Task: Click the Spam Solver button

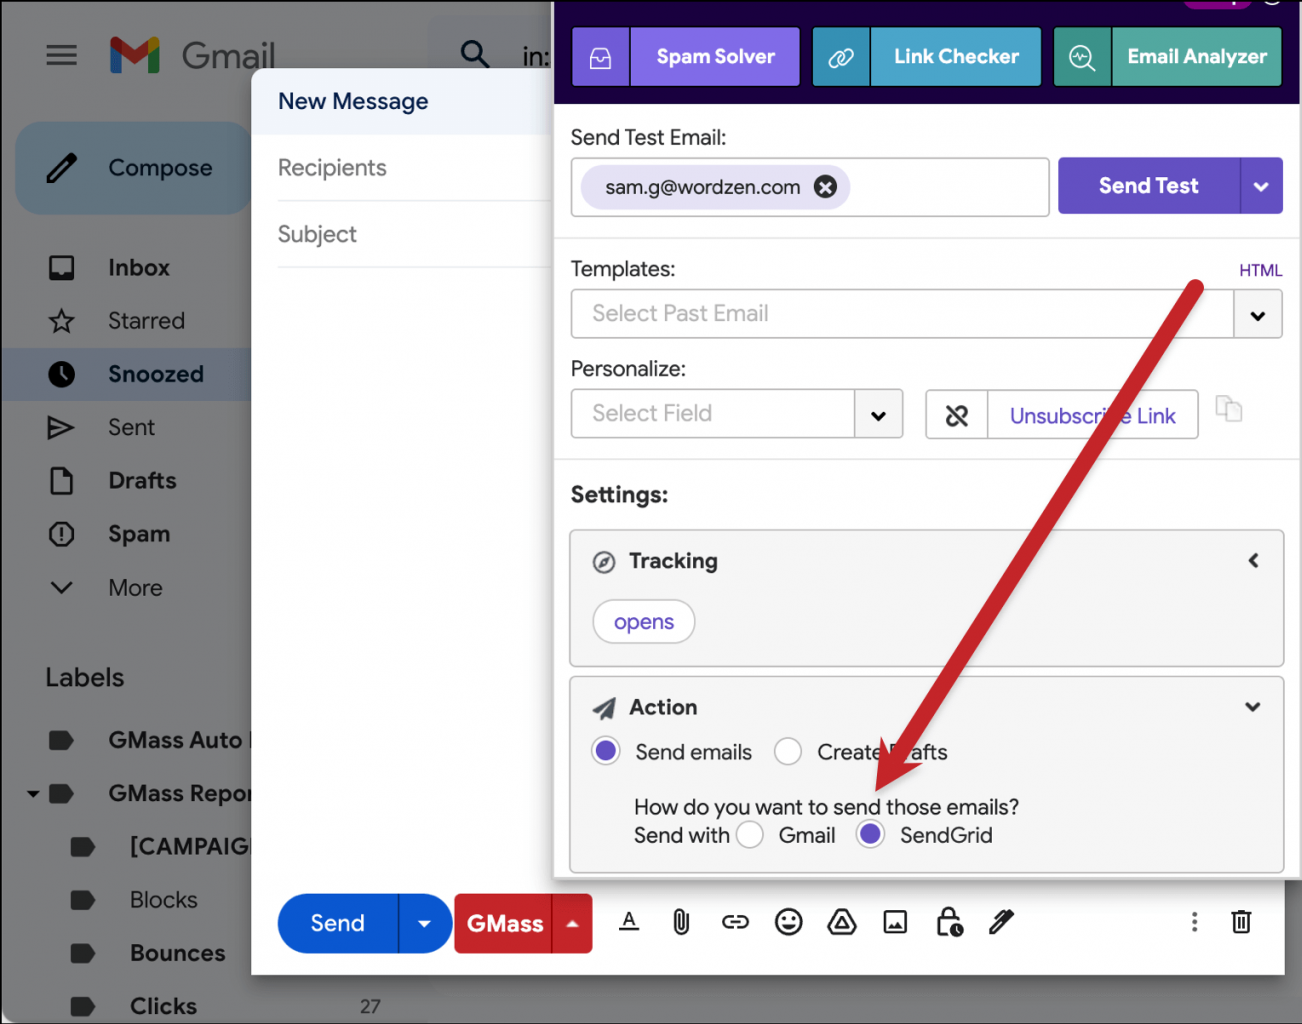Action: (715, 57)
